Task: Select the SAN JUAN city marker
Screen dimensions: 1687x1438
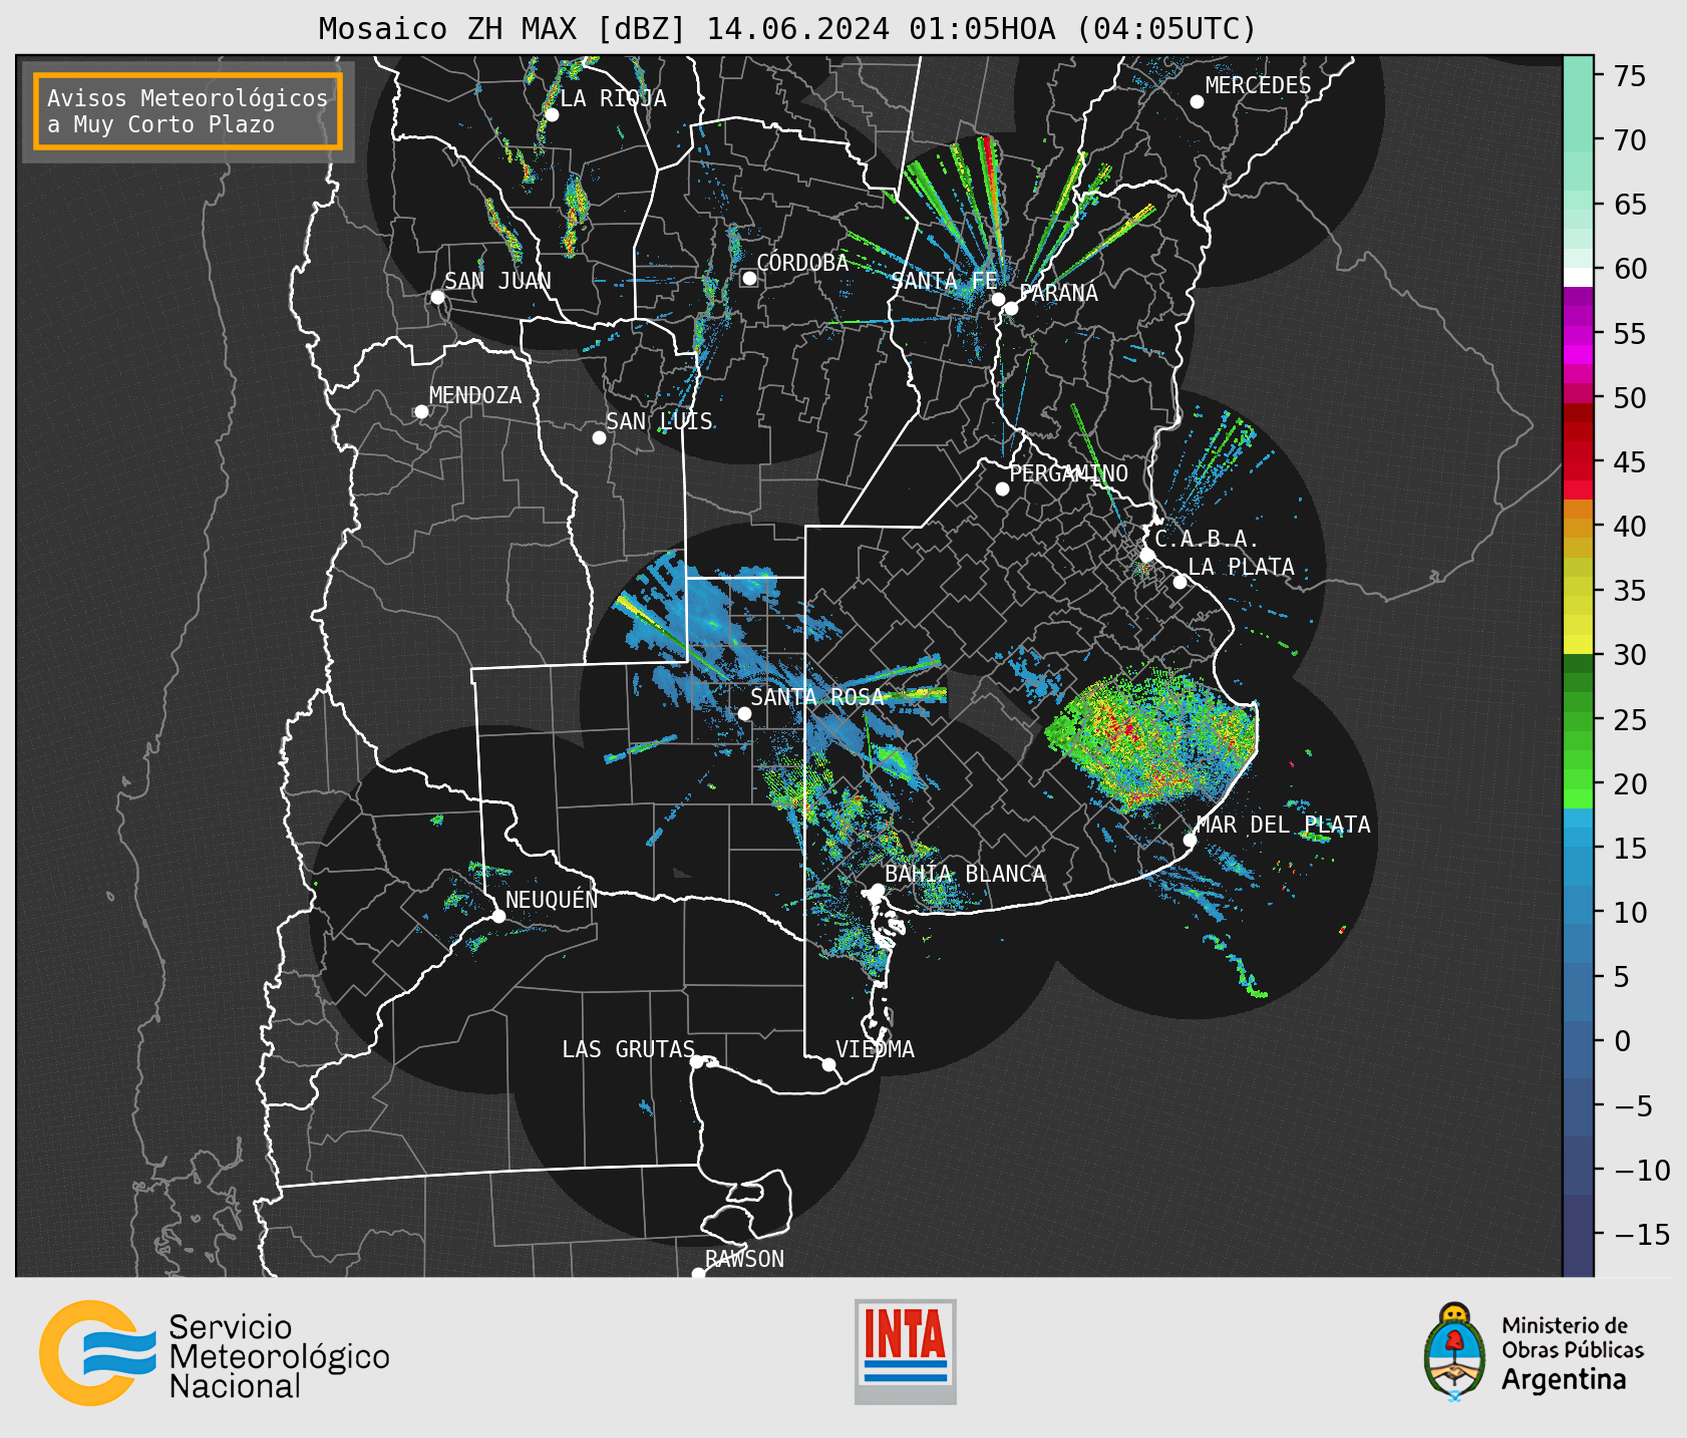Action: (x=437, y=297)
